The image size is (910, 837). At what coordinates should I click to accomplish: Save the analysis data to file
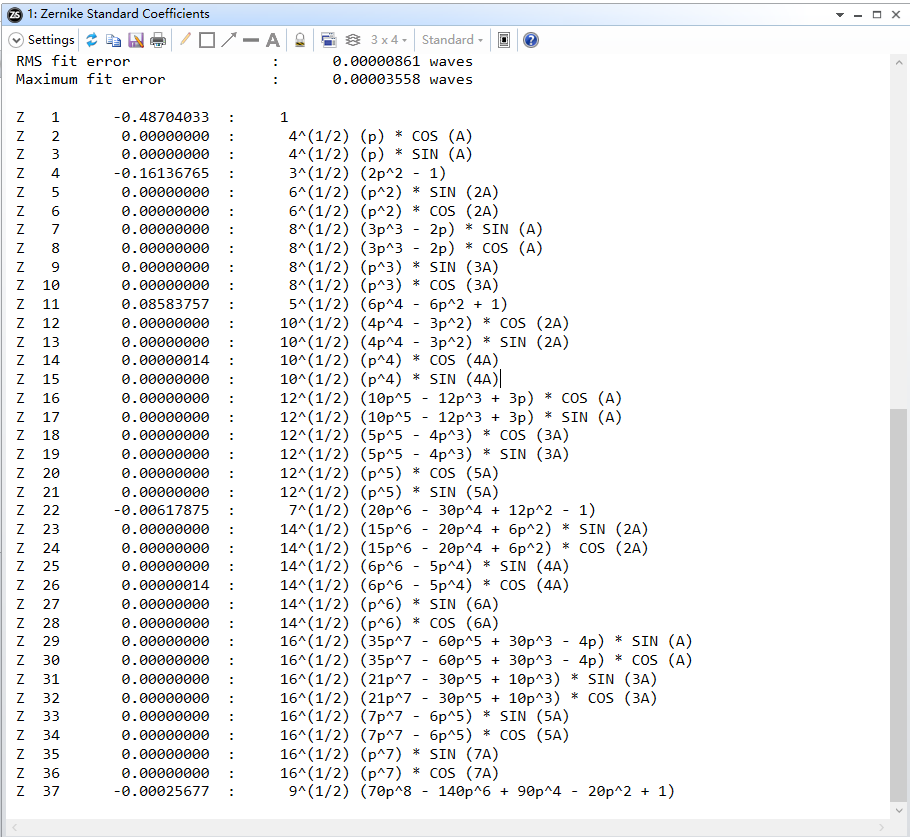[x=136, y=40]
